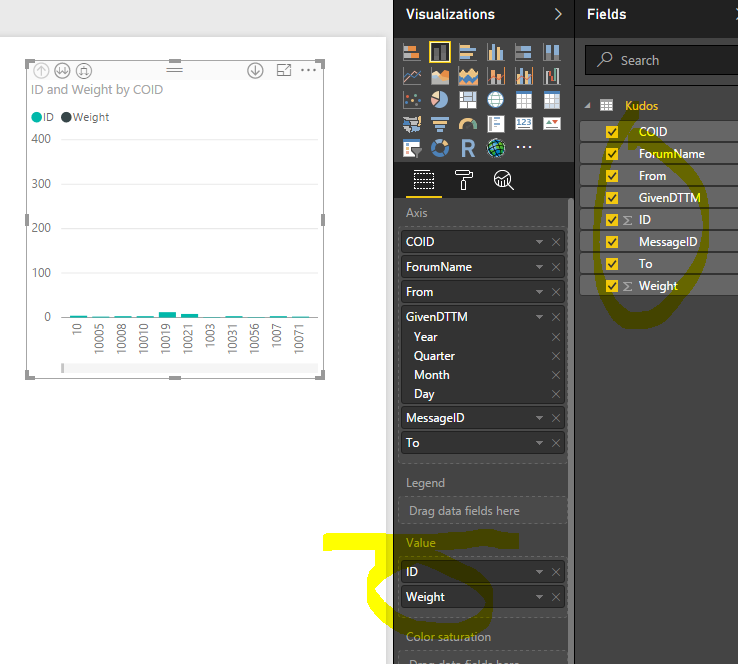738x664 pixels.
Task: Pick line and clustered column chart
Action: coord(523,76)
